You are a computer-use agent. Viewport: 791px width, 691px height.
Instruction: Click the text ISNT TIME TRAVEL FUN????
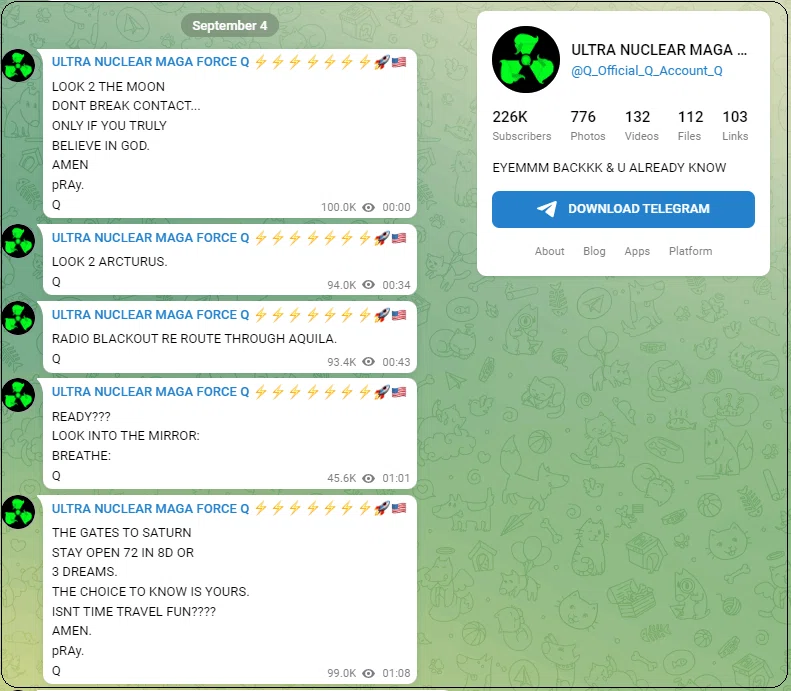click(x=134, y=612)
